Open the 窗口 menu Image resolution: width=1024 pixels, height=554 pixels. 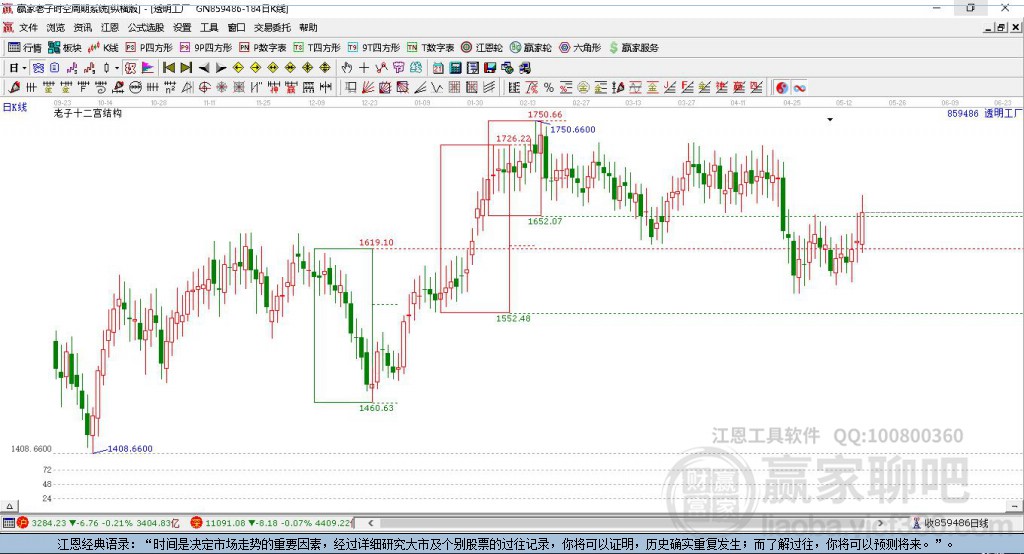236,27
